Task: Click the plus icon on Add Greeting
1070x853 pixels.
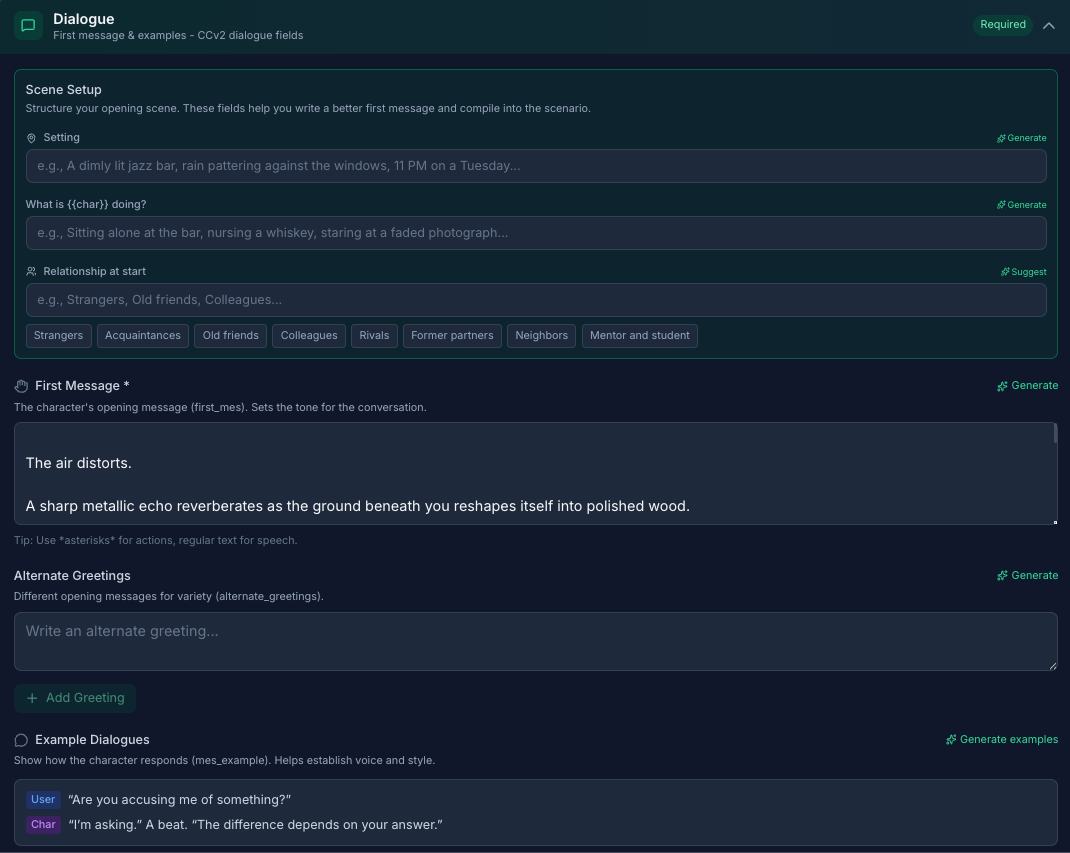Action: pyautogui.click(x=32, y=698)
